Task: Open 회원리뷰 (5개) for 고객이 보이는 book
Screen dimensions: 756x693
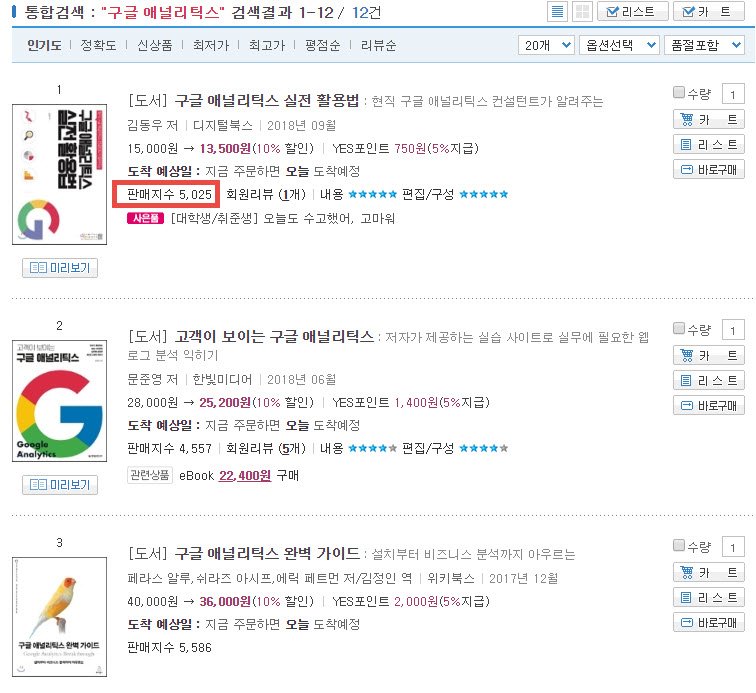Action: [x=266, y=448]
